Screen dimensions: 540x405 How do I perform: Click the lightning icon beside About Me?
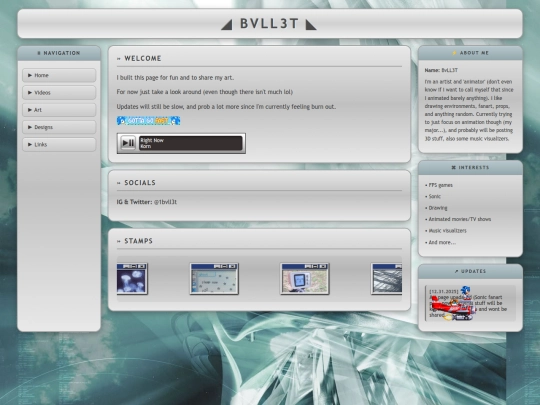(454, 53)
